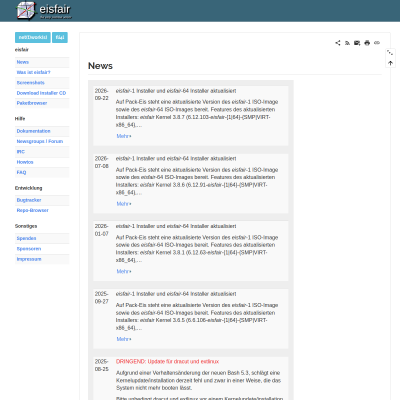
Task: Click the 'Hilfe' sidebar section heading
Action: 20,119
